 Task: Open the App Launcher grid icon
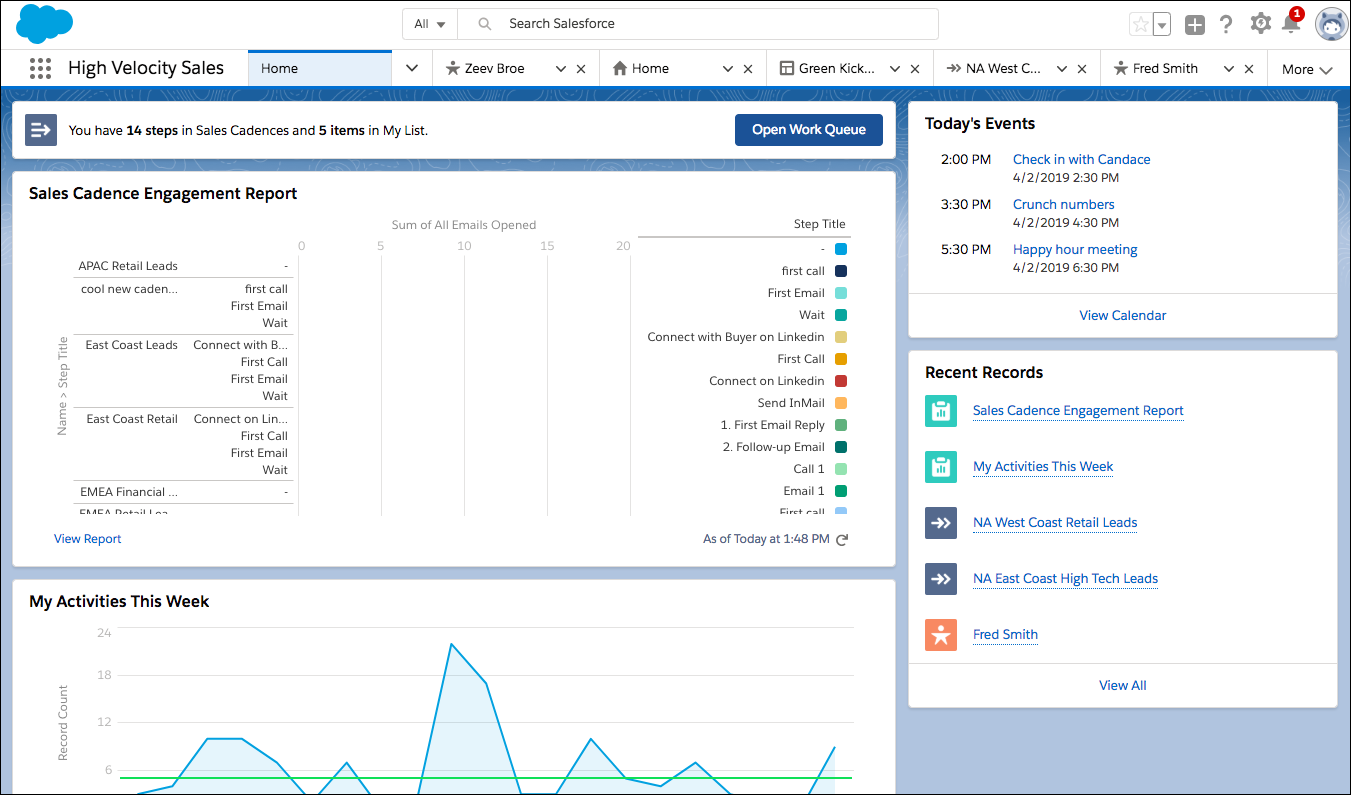40,68
